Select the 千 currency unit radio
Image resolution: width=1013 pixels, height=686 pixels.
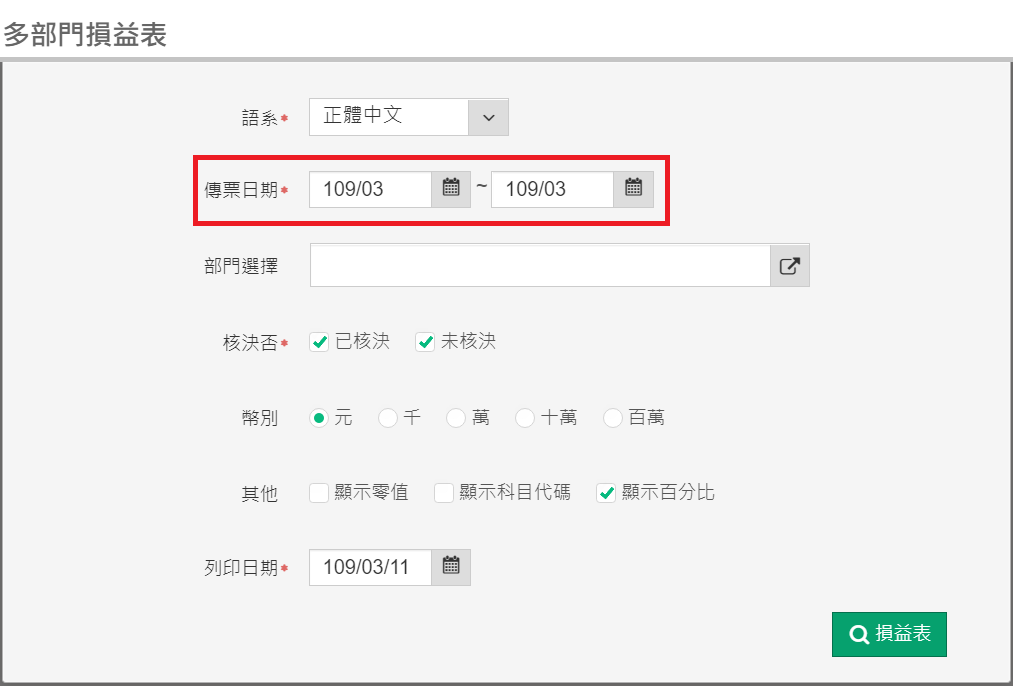point(388,418)
